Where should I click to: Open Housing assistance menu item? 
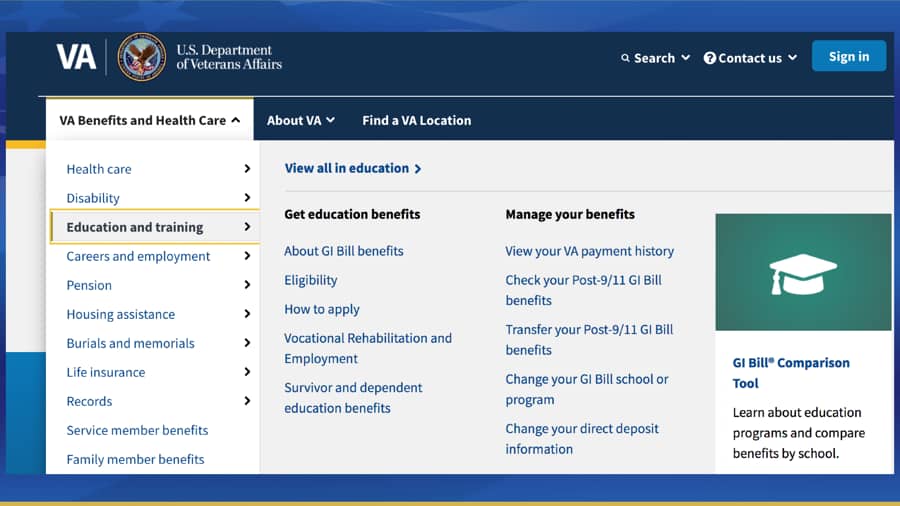[x=121, y=314]
